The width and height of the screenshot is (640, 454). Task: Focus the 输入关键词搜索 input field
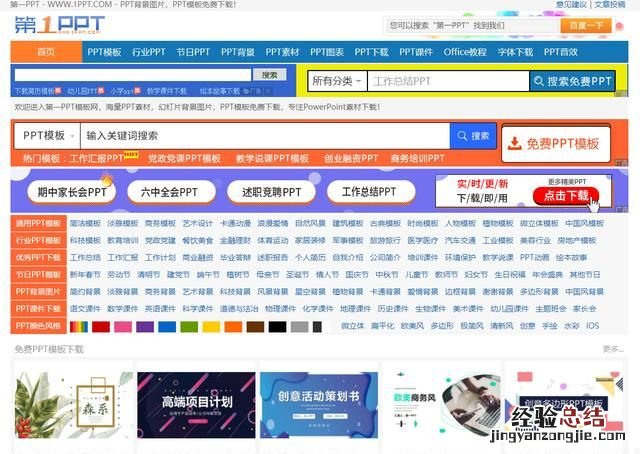point(265,136)
